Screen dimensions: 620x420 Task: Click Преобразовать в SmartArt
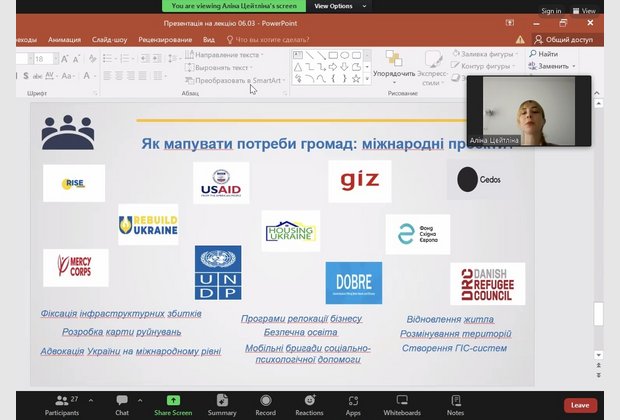click(235, 80)
